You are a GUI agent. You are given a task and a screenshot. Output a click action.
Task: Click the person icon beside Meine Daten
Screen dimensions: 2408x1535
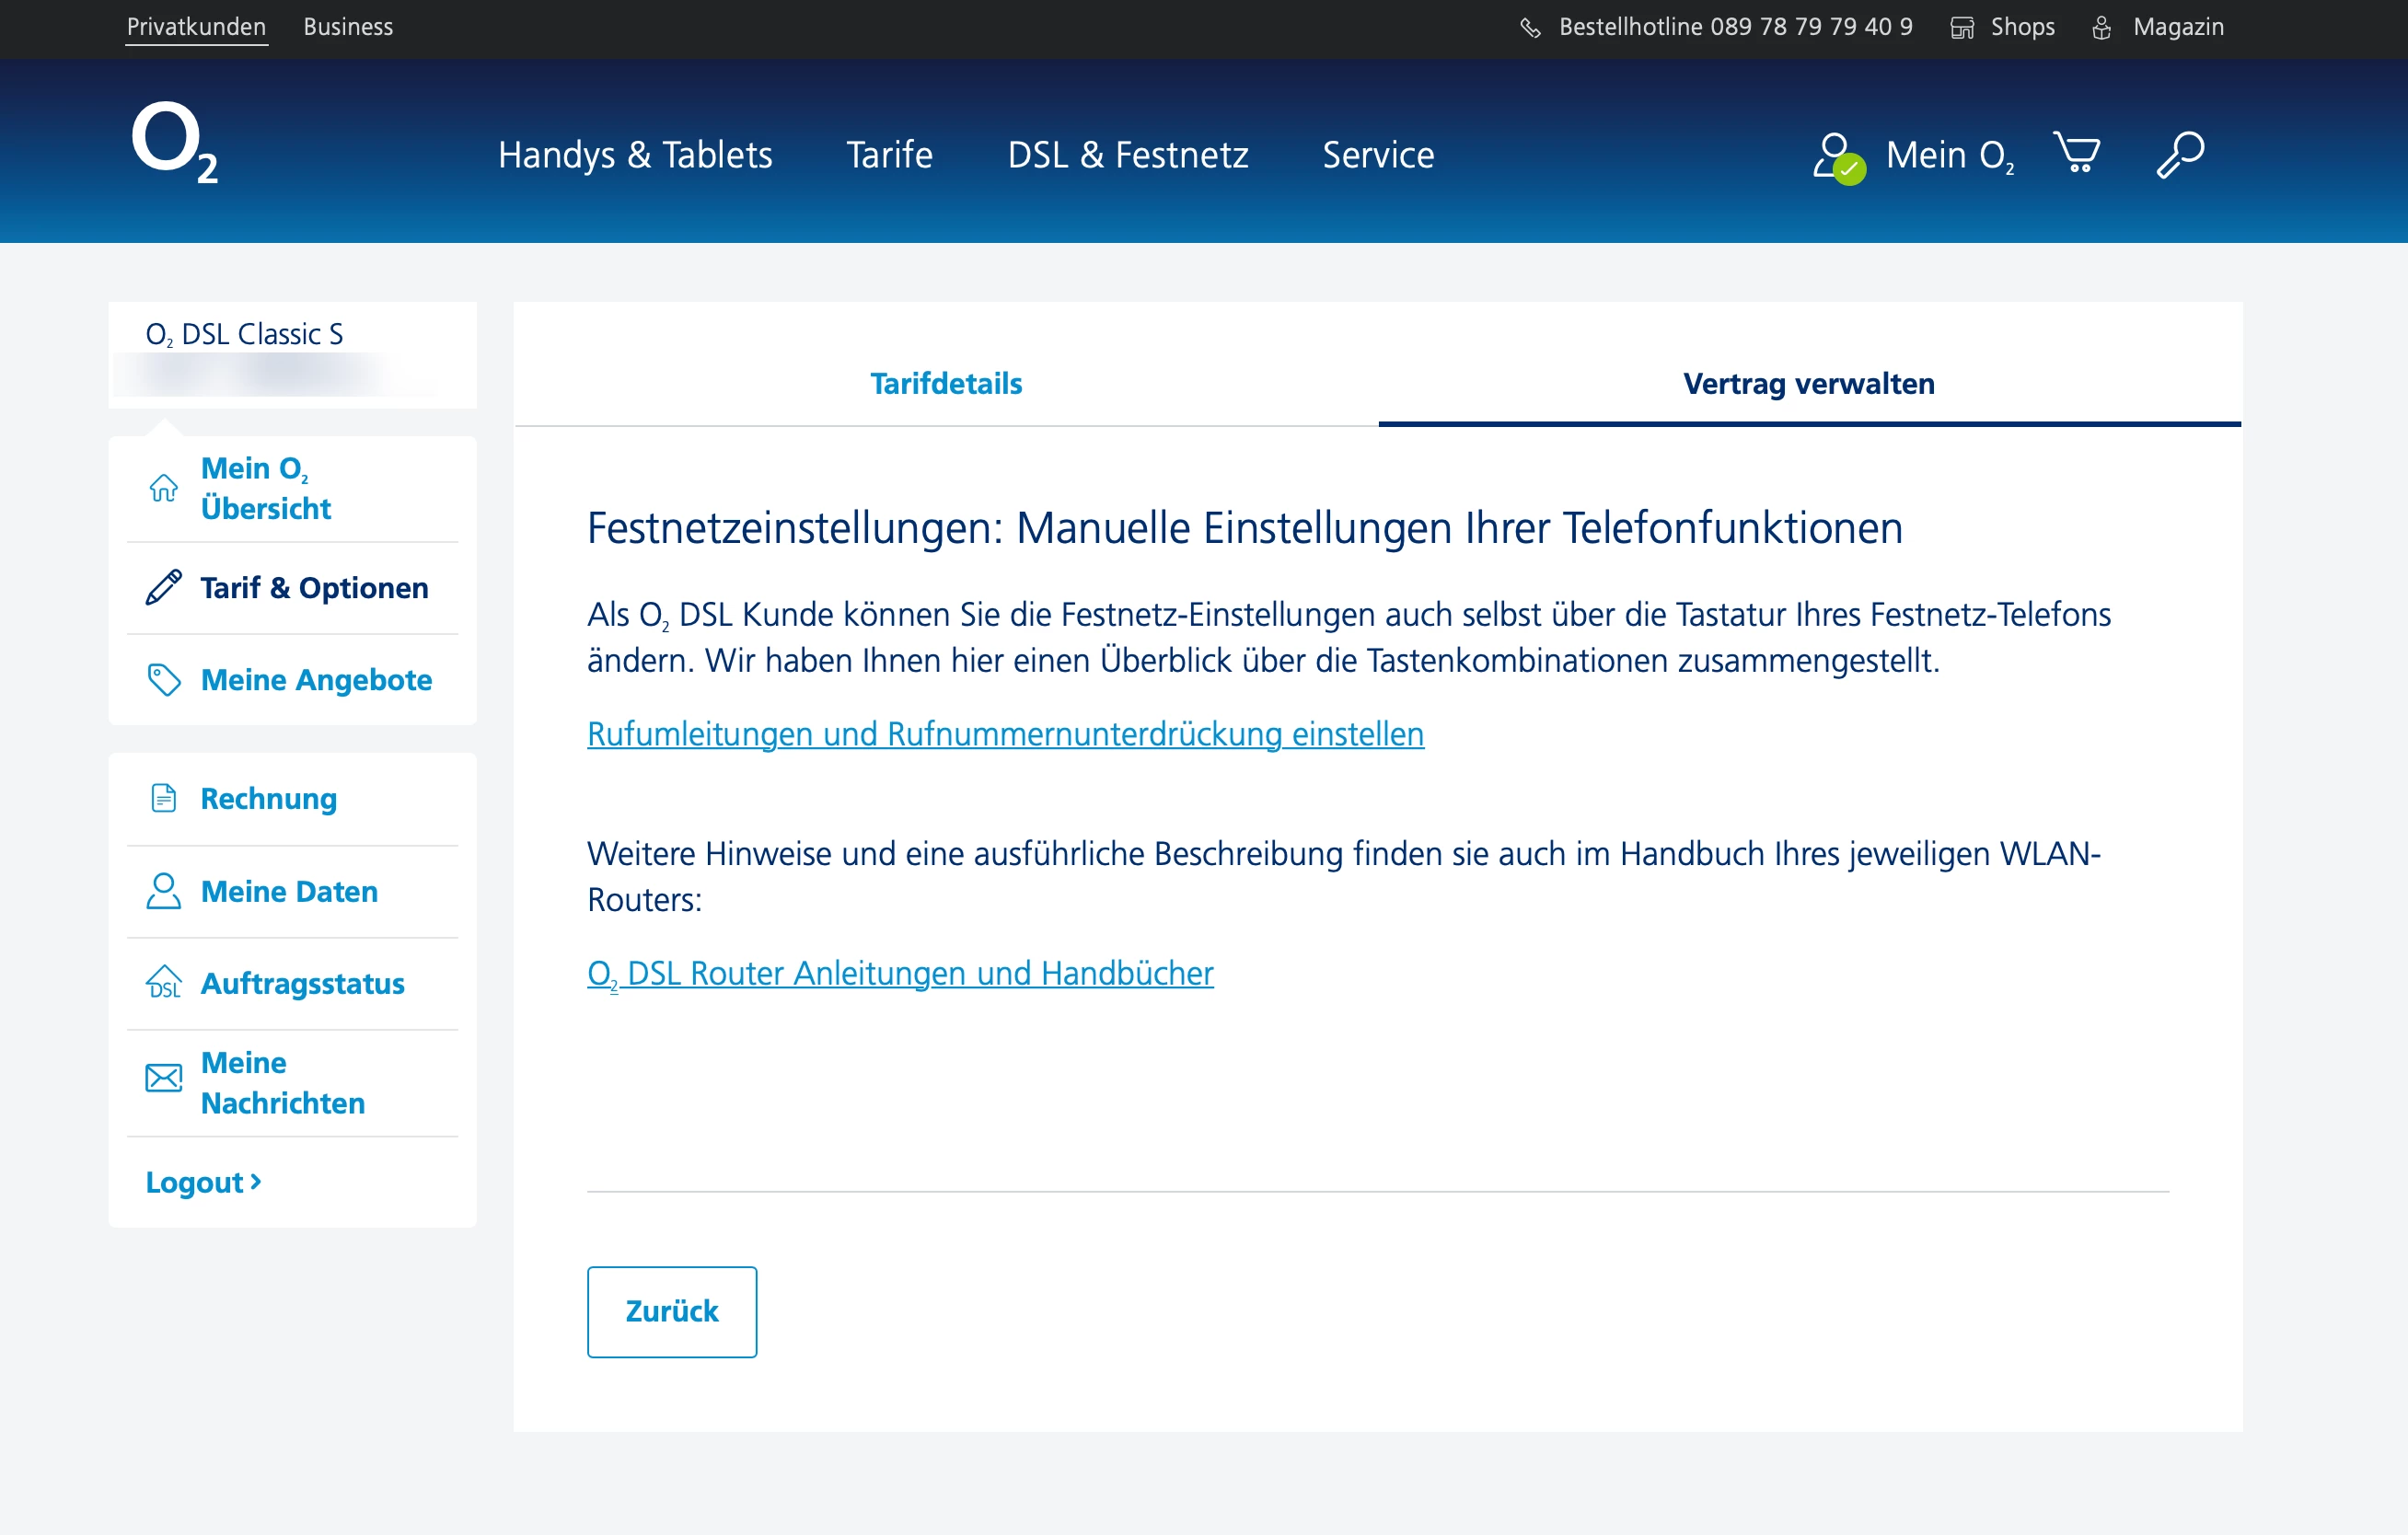[163, 891]
